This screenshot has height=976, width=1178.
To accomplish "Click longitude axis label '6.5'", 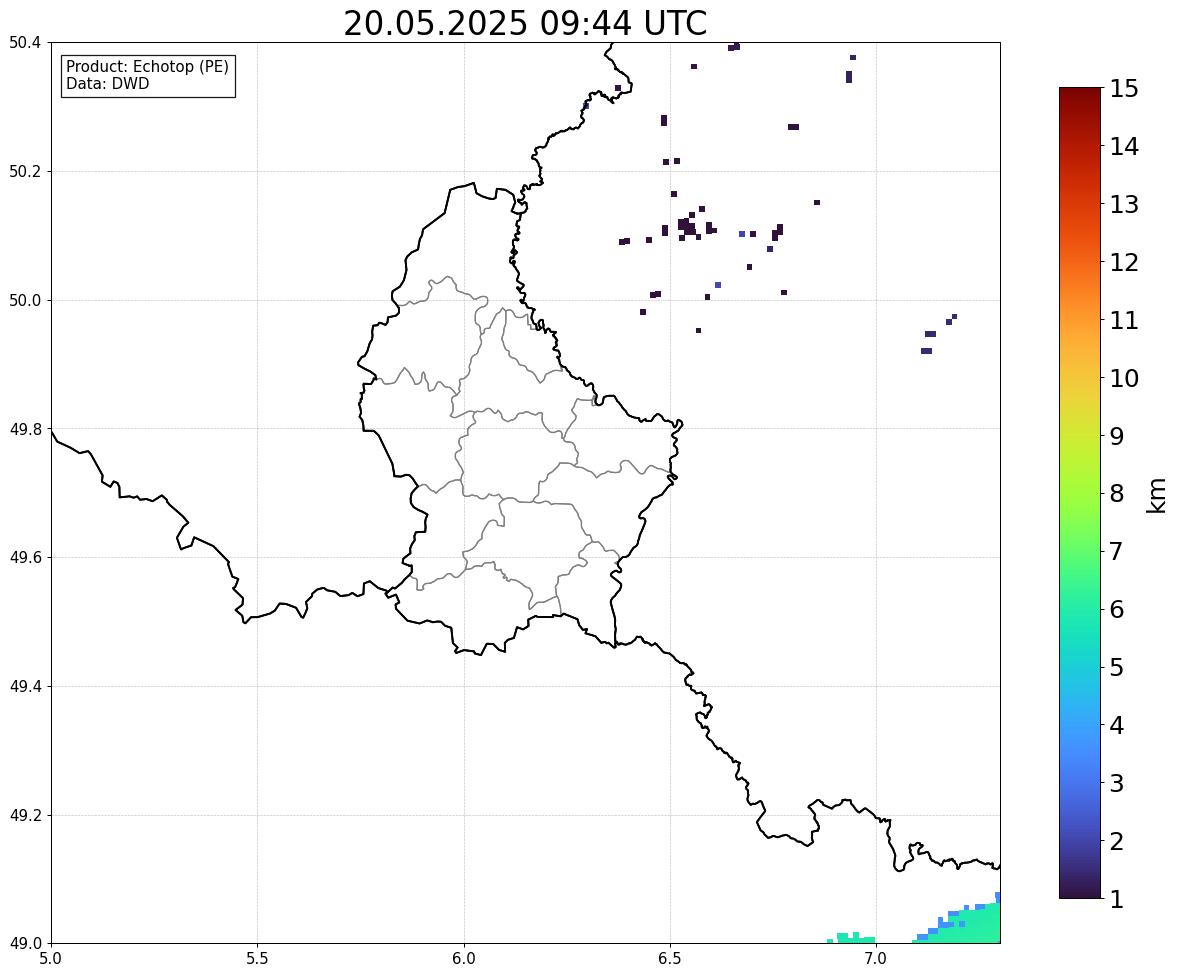I will (x=670, y=959).
